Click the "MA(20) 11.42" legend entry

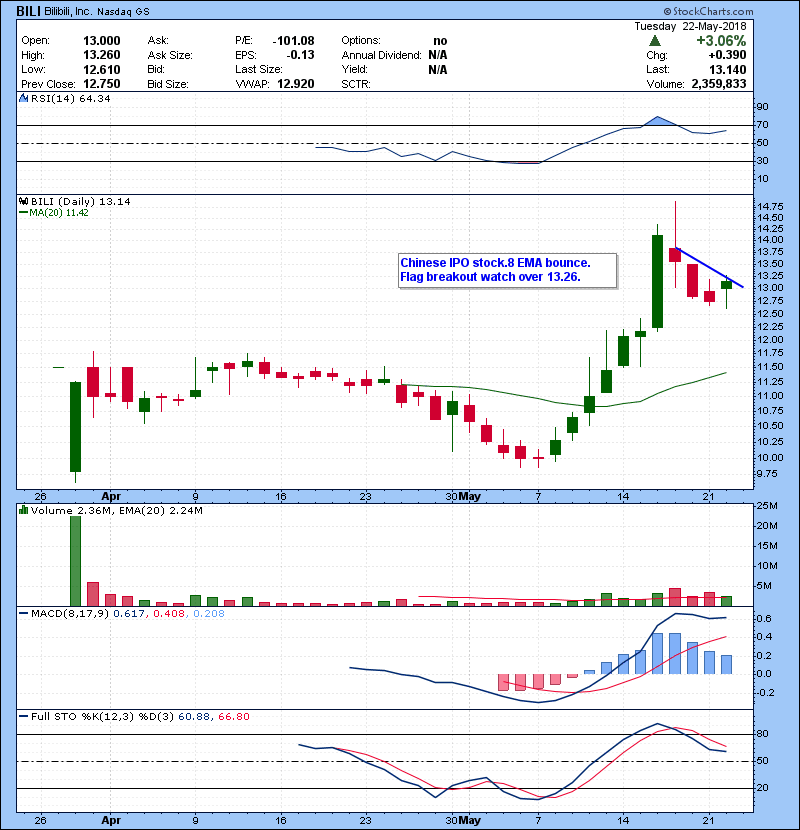(54, 213)
